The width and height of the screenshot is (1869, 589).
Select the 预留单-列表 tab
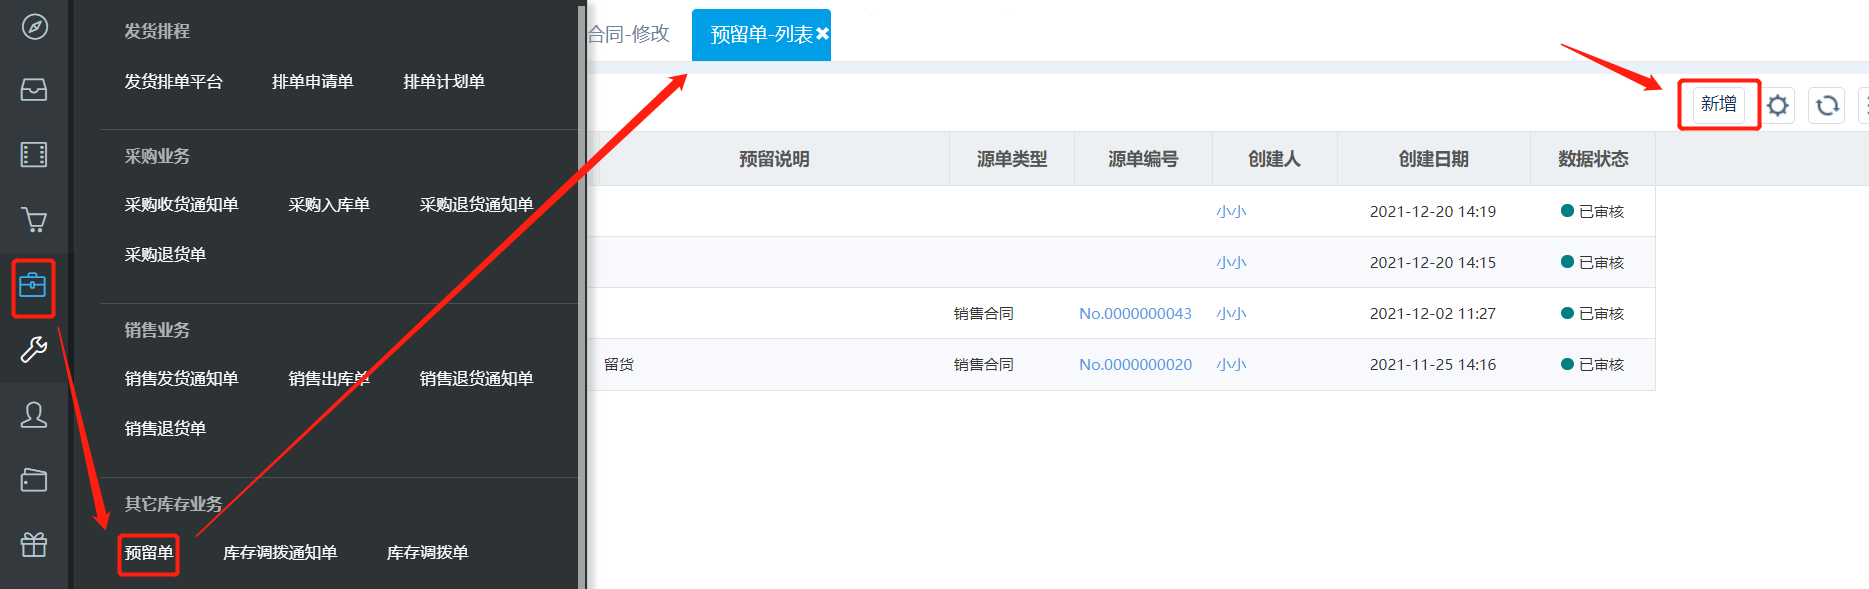point(761,35)
